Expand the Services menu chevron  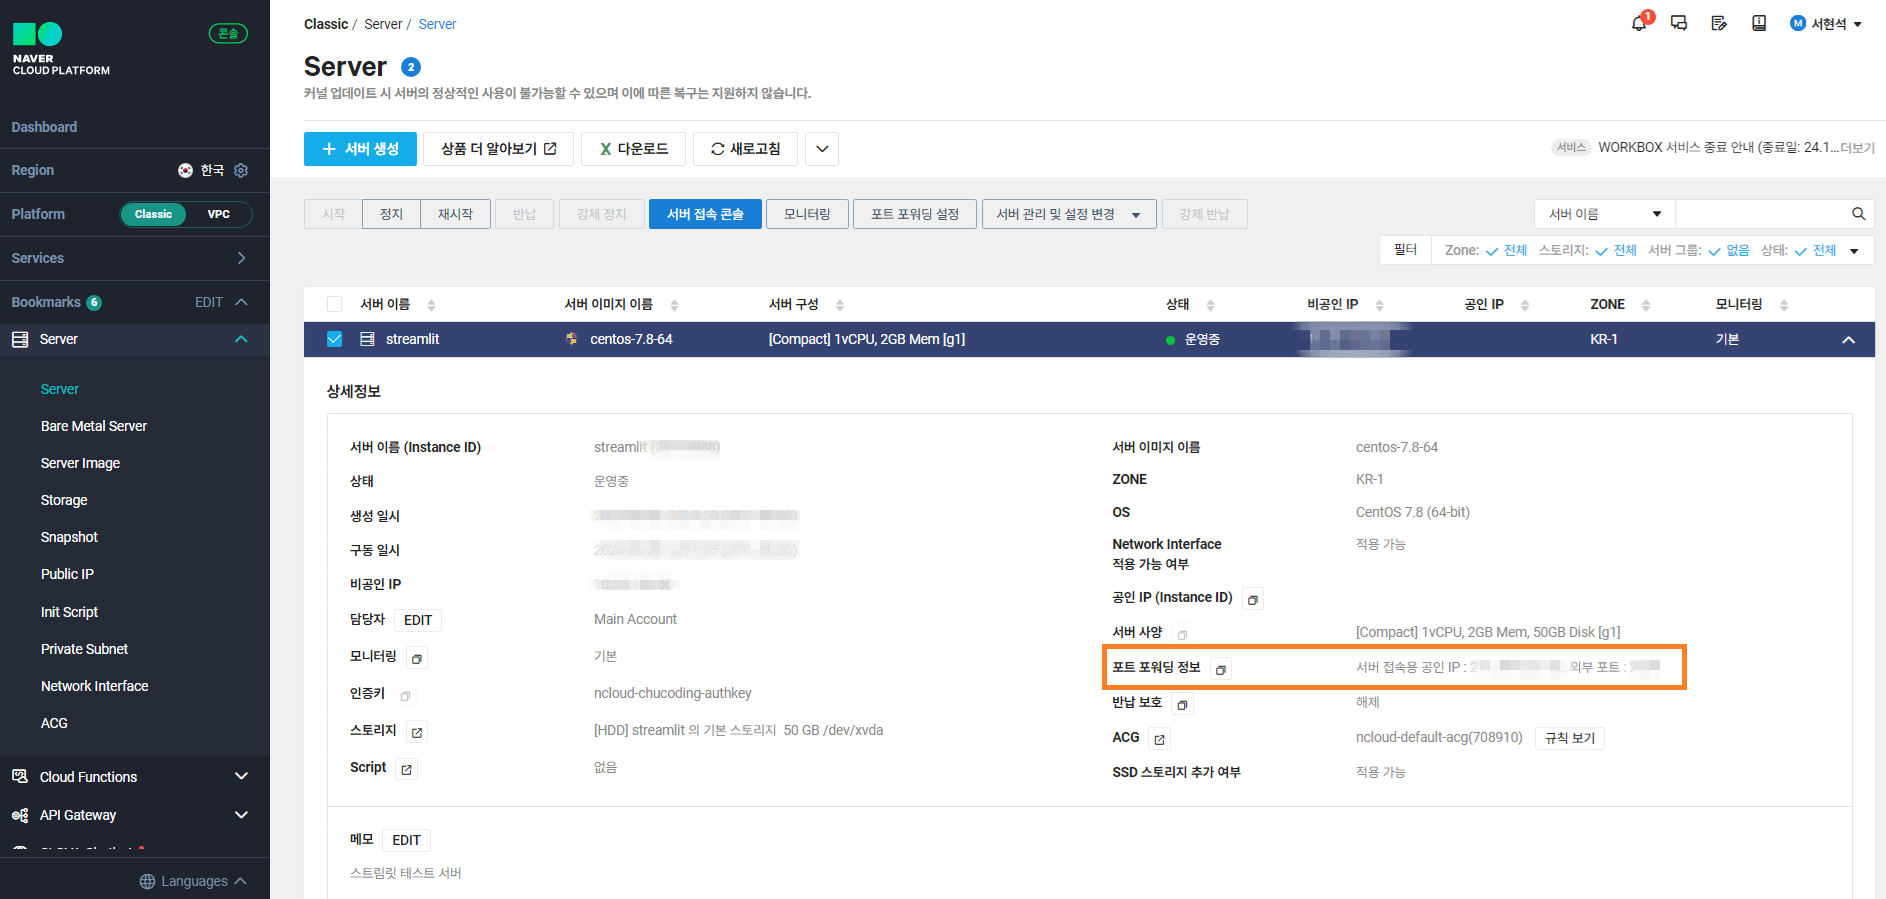[x=241, y=258]
